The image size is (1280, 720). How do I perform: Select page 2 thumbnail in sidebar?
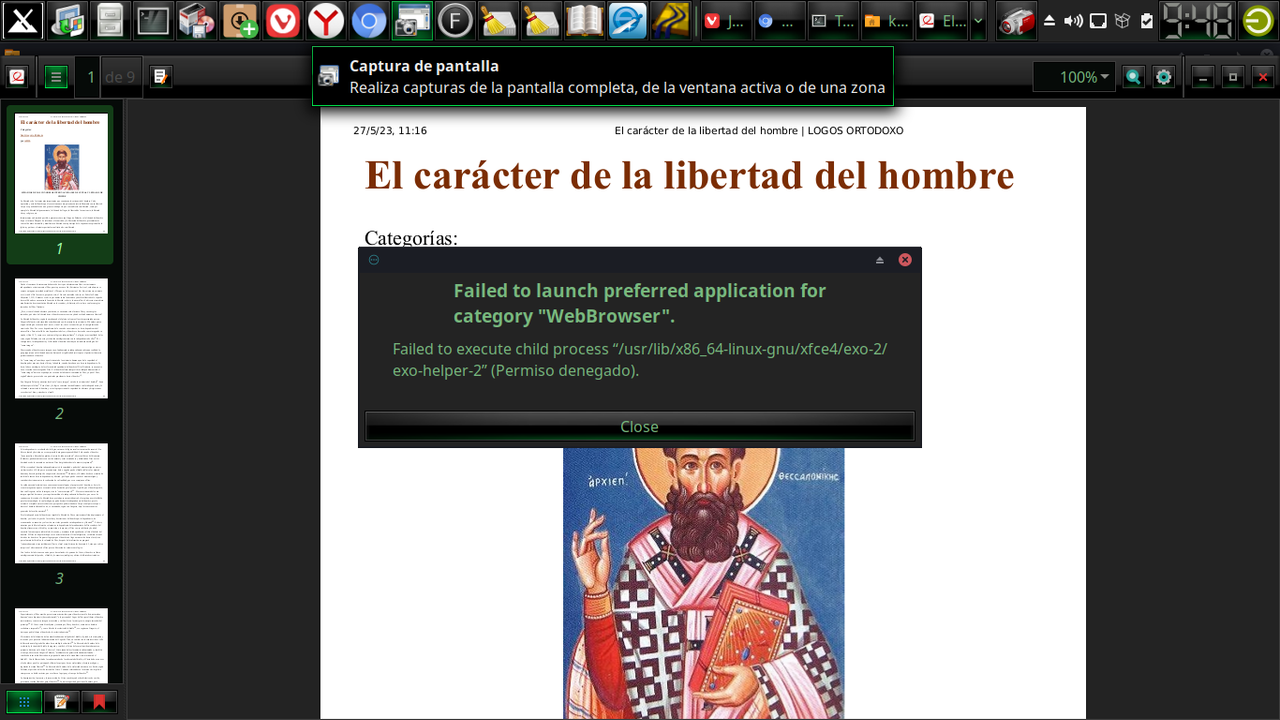(61, 338)
